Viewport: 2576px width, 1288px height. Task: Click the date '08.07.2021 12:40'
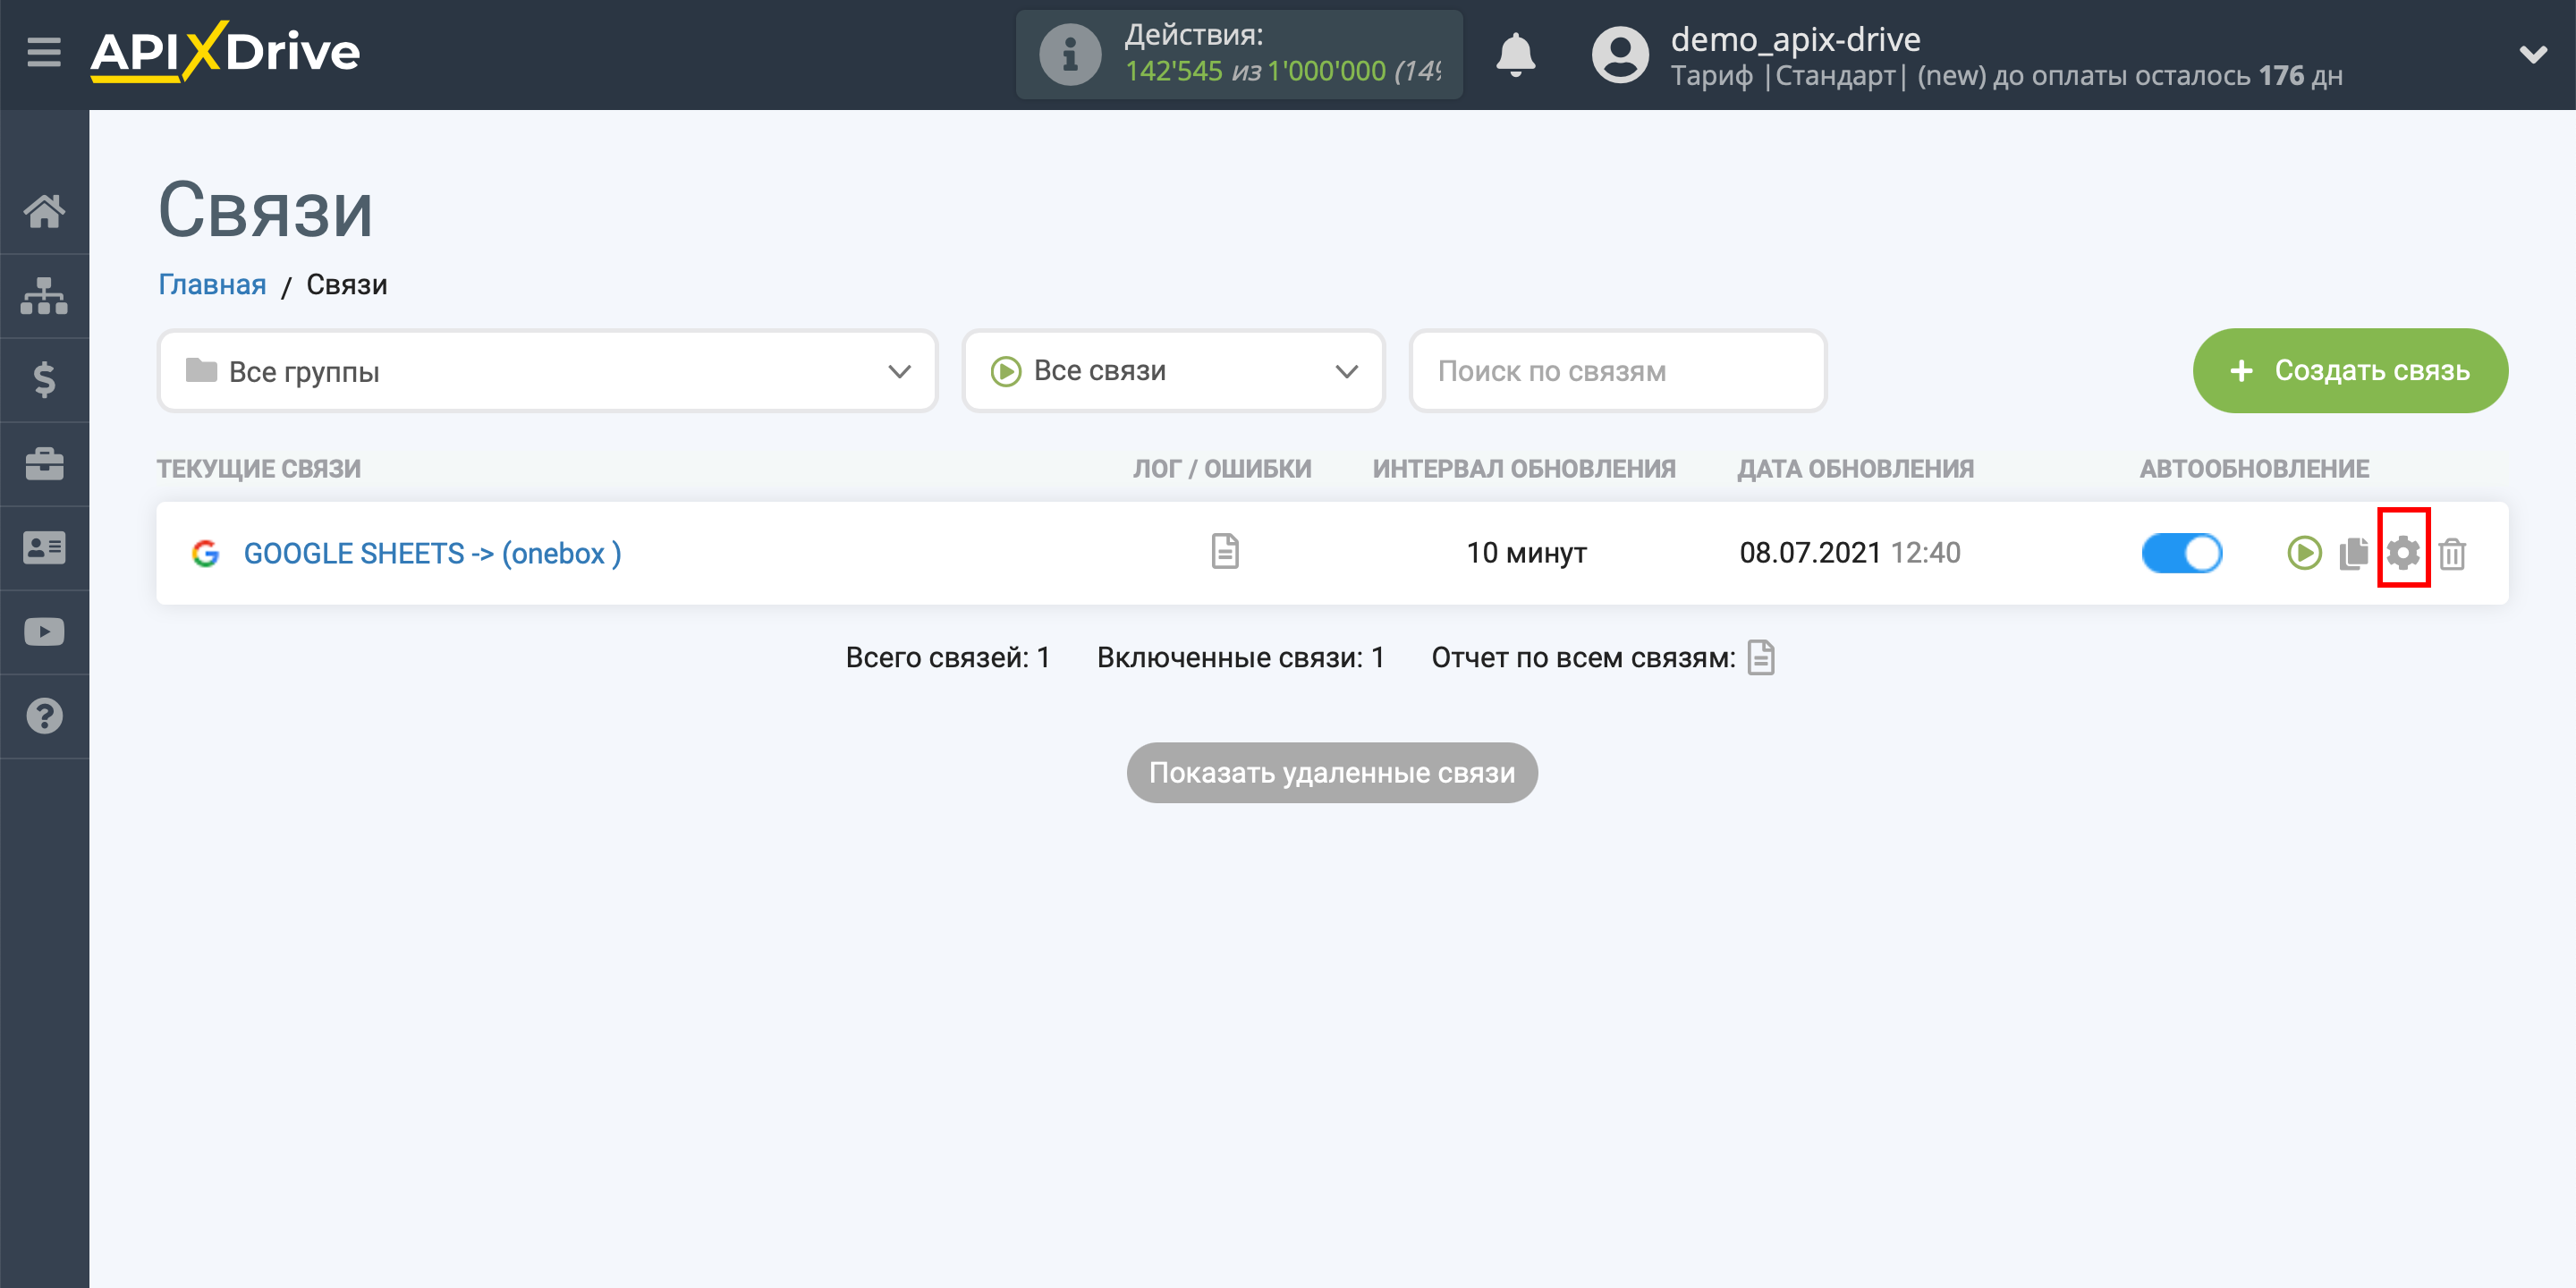[1850, 553]
